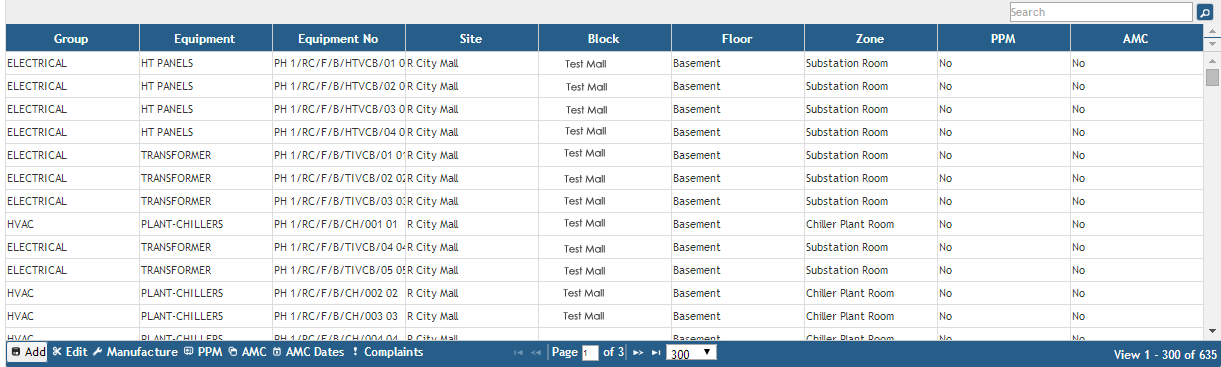Open the AMC toolbar option
Screen dimensions: 1221x367
click(x=247, y=352)
